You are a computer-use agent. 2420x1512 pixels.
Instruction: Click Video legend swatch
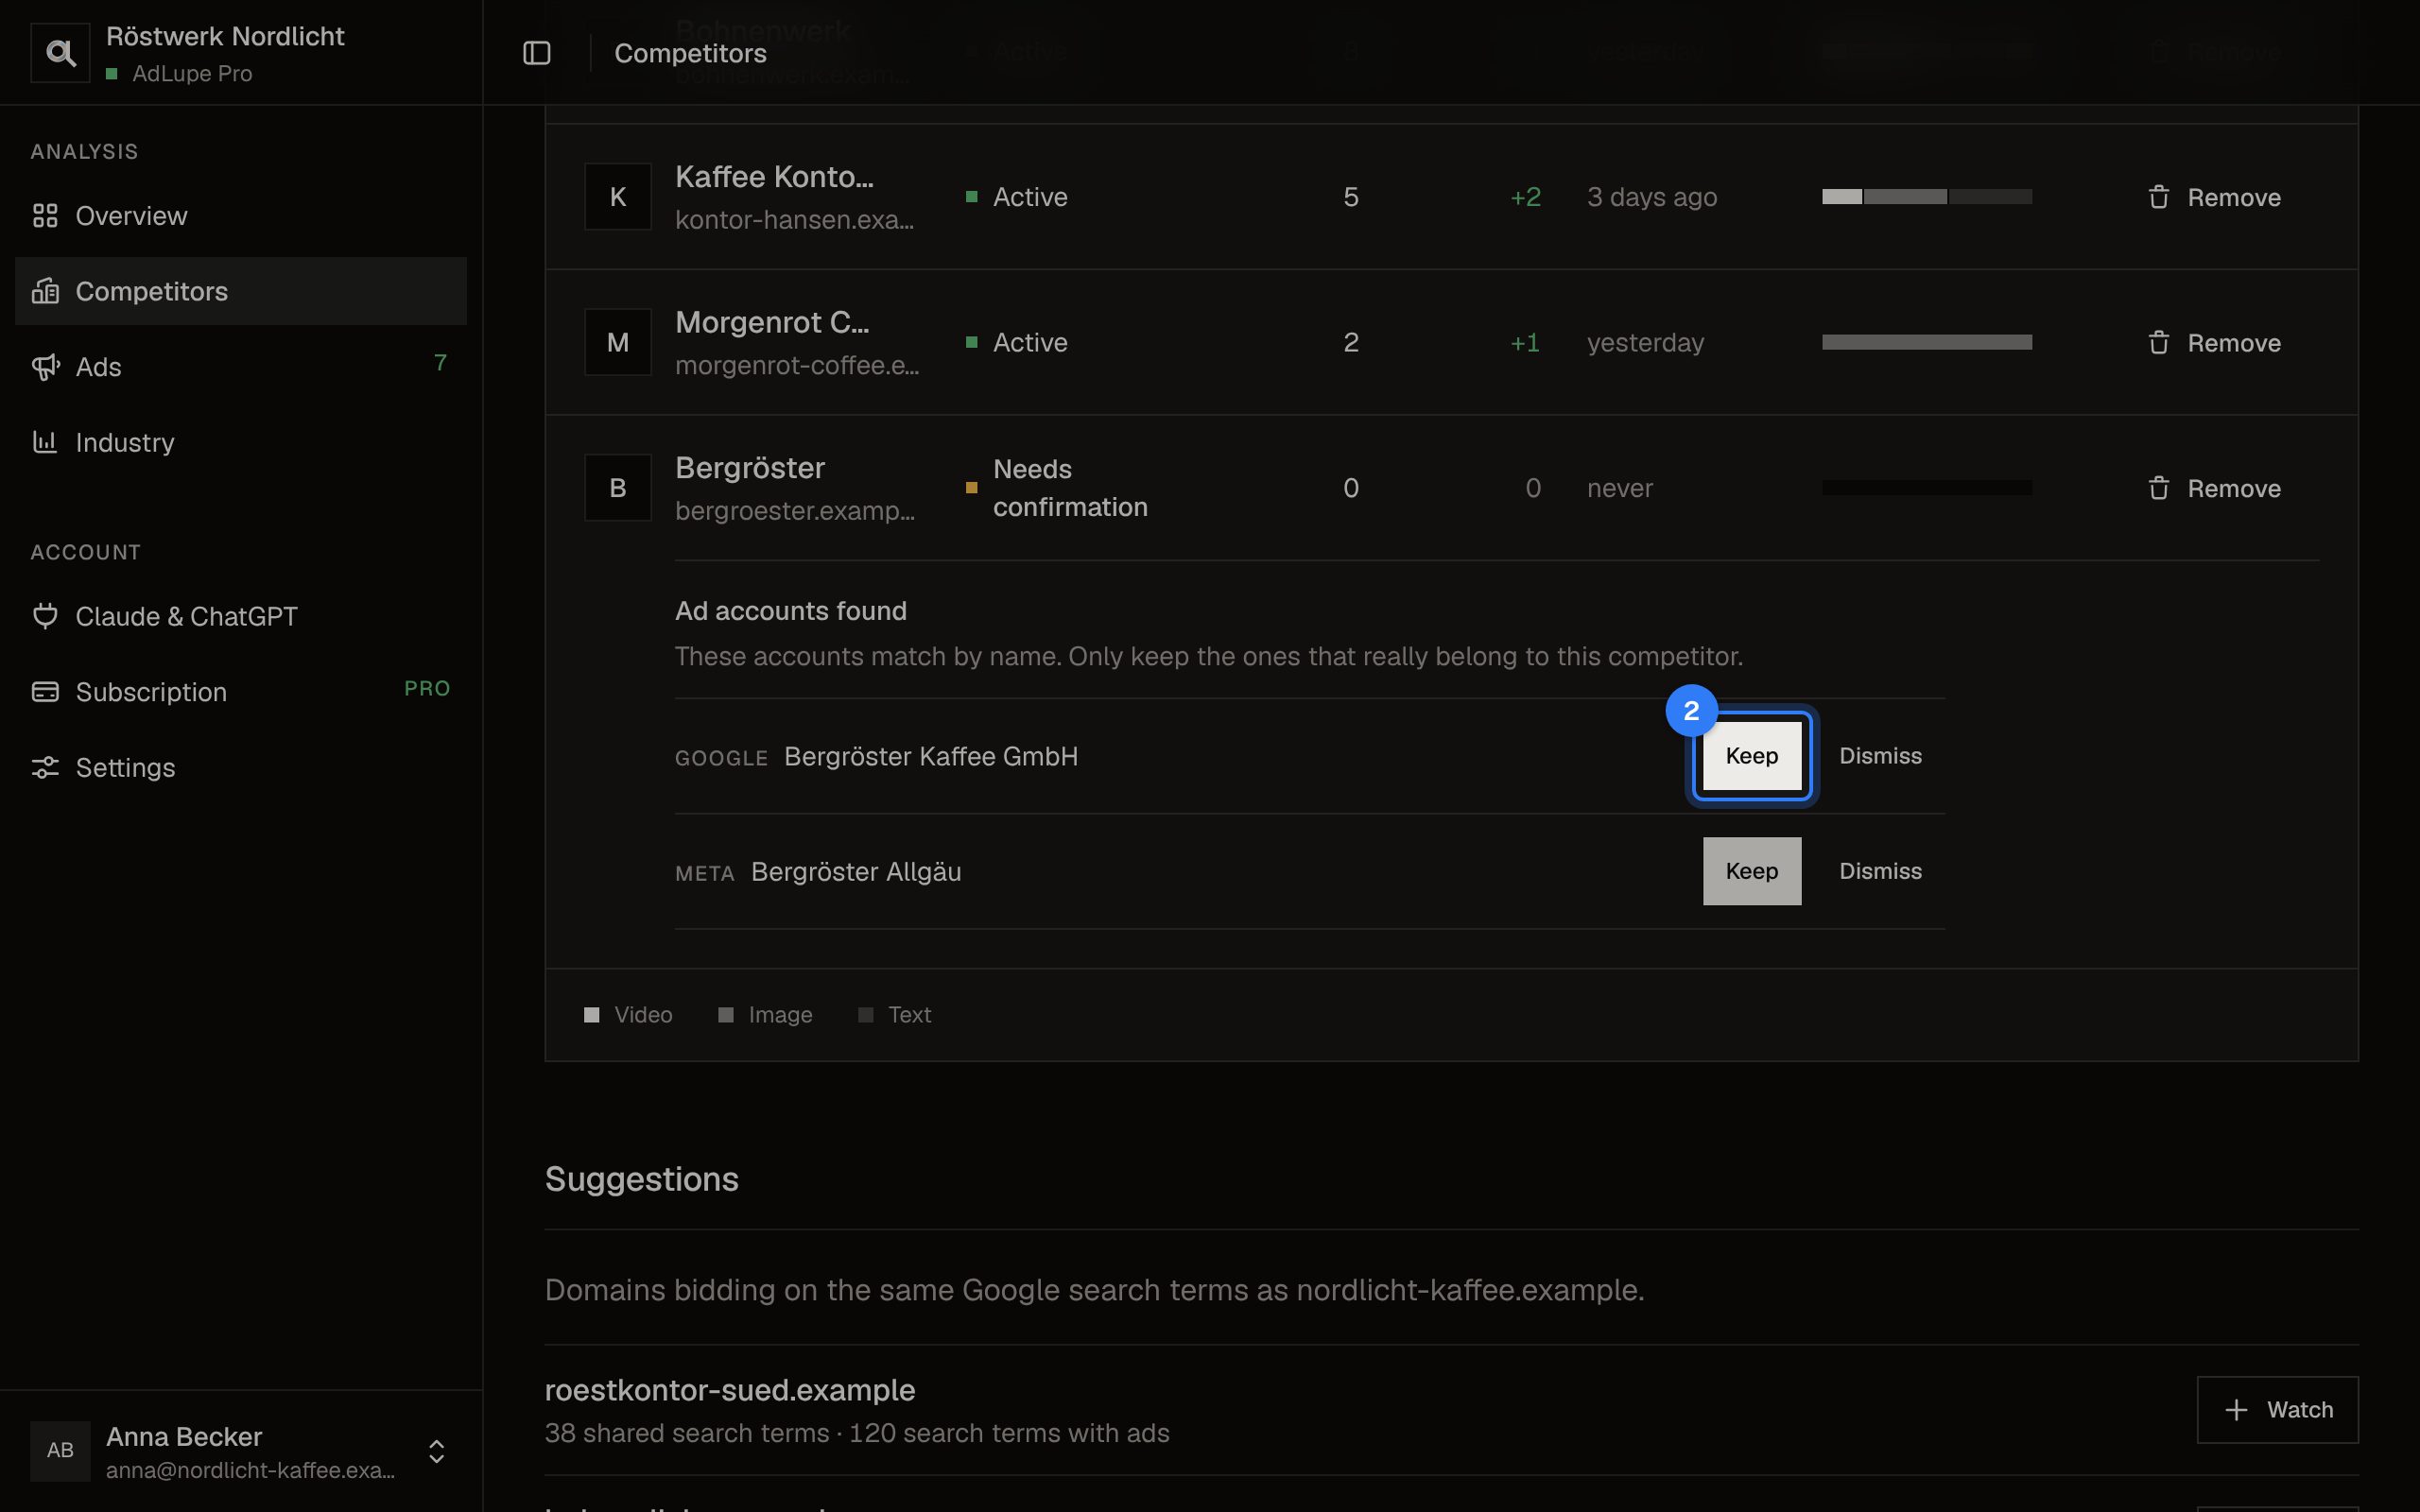coord(592,1015)
